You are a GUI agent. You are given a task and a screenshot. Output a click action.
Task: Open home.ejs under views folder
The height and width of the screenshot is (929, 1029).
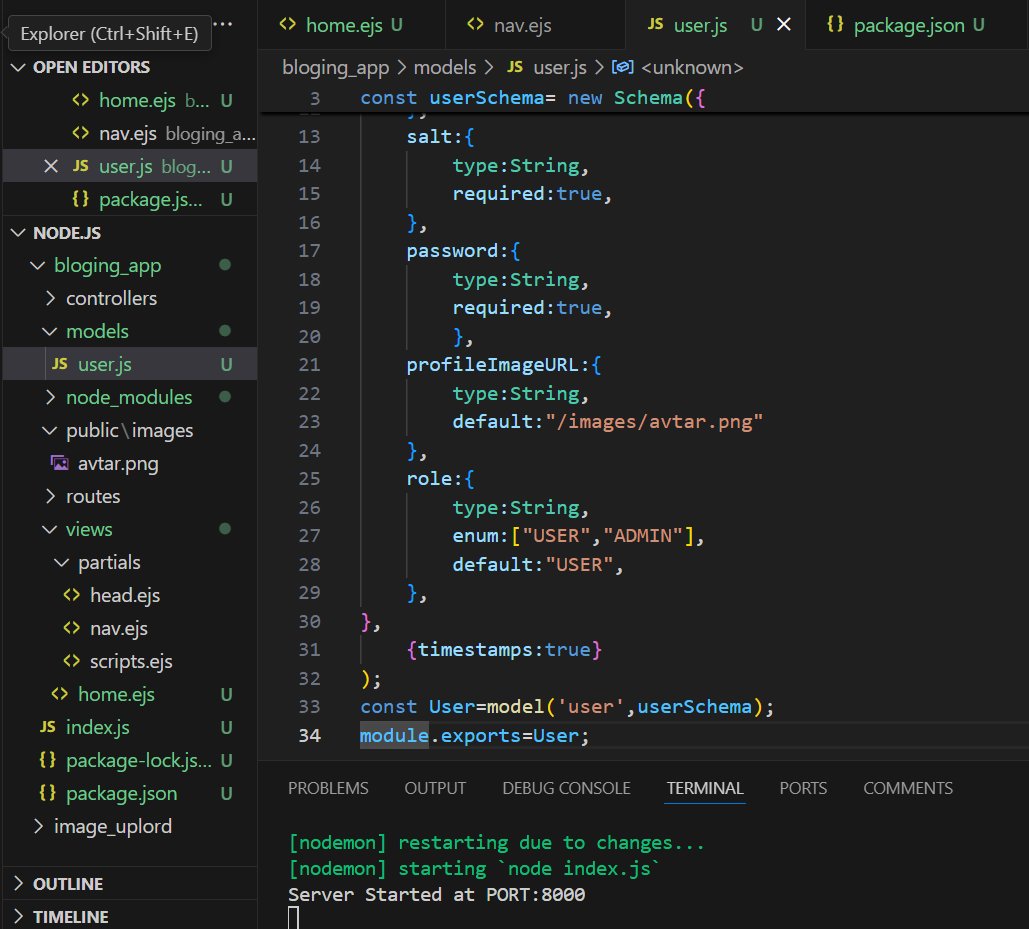(x=130, y=694)
